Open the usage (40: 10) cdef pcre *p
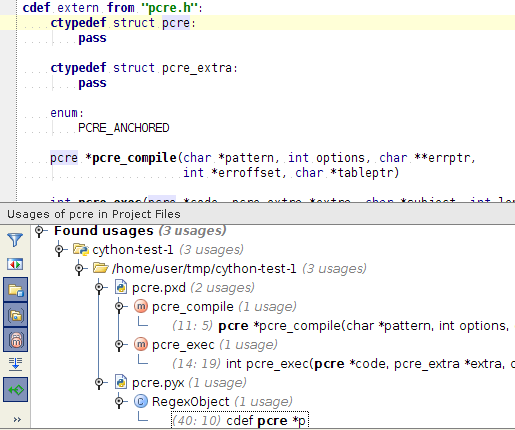Image resolution: width=515 pixels, height=430 pixels. 240,421
